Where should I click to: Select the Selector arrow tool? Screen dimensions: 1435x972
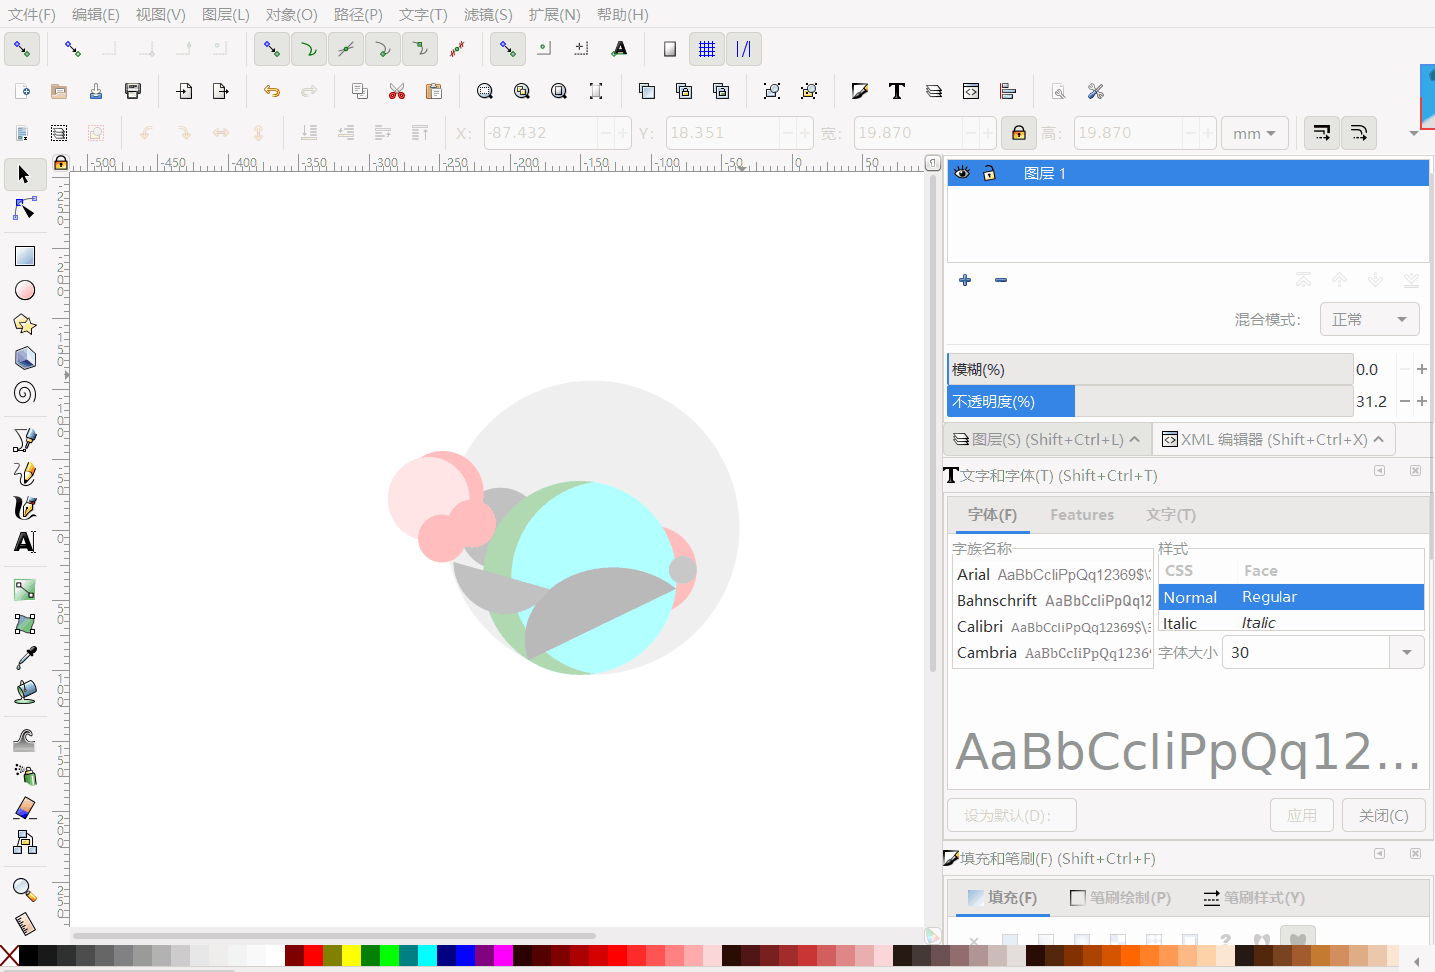24,175
